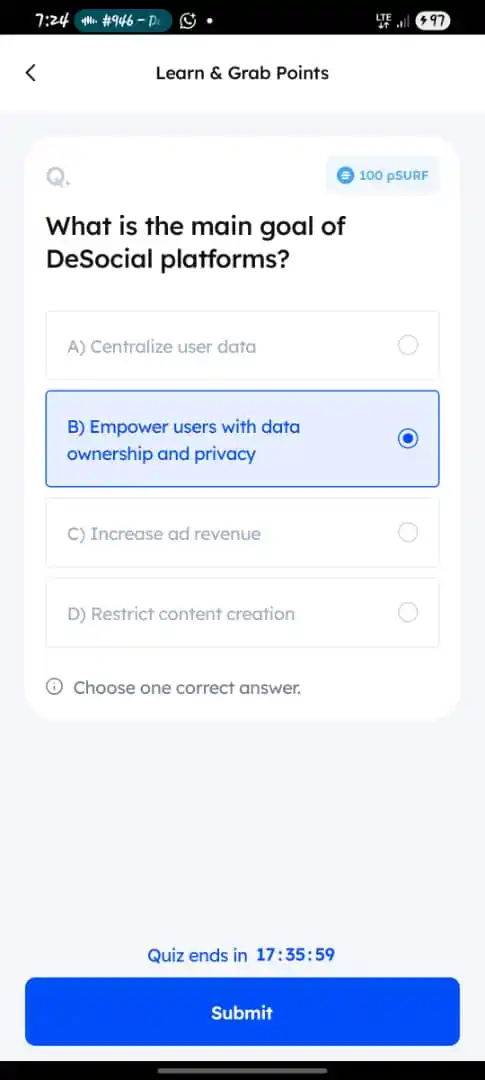Tap the Q. question marker
The width and height of the screenshot is (485, 1080).
59,178
